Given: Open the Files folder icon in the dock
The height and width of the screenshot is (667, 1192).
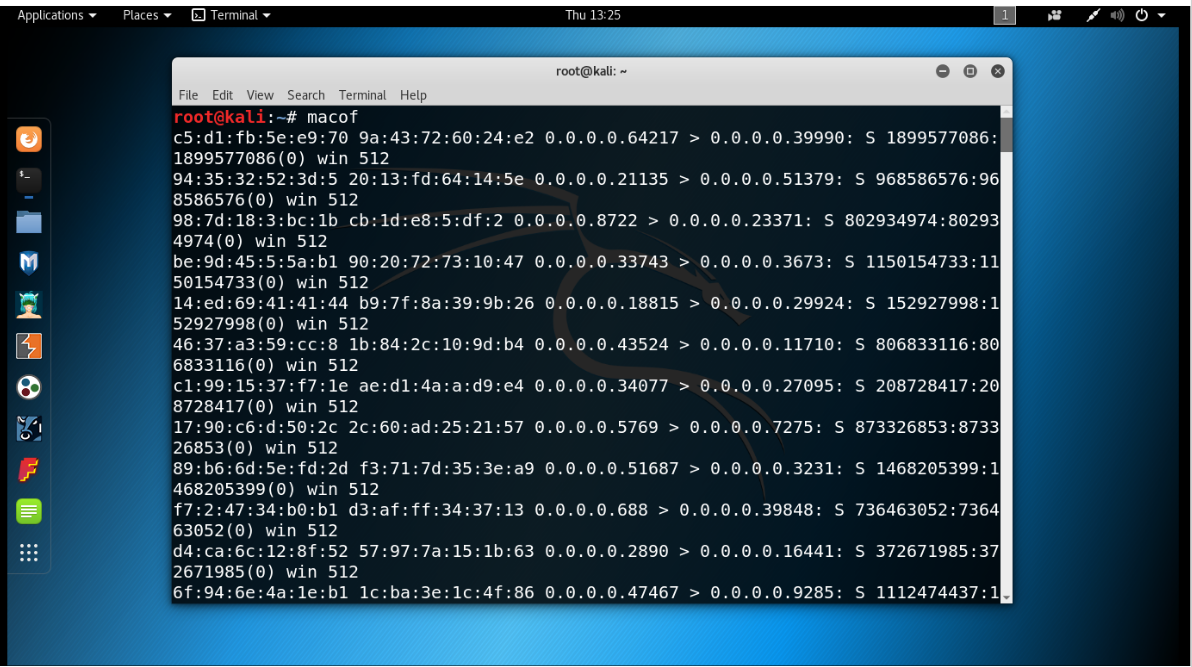Looking at the screenshot, I should pyautogui.click(x=29, y=222).
